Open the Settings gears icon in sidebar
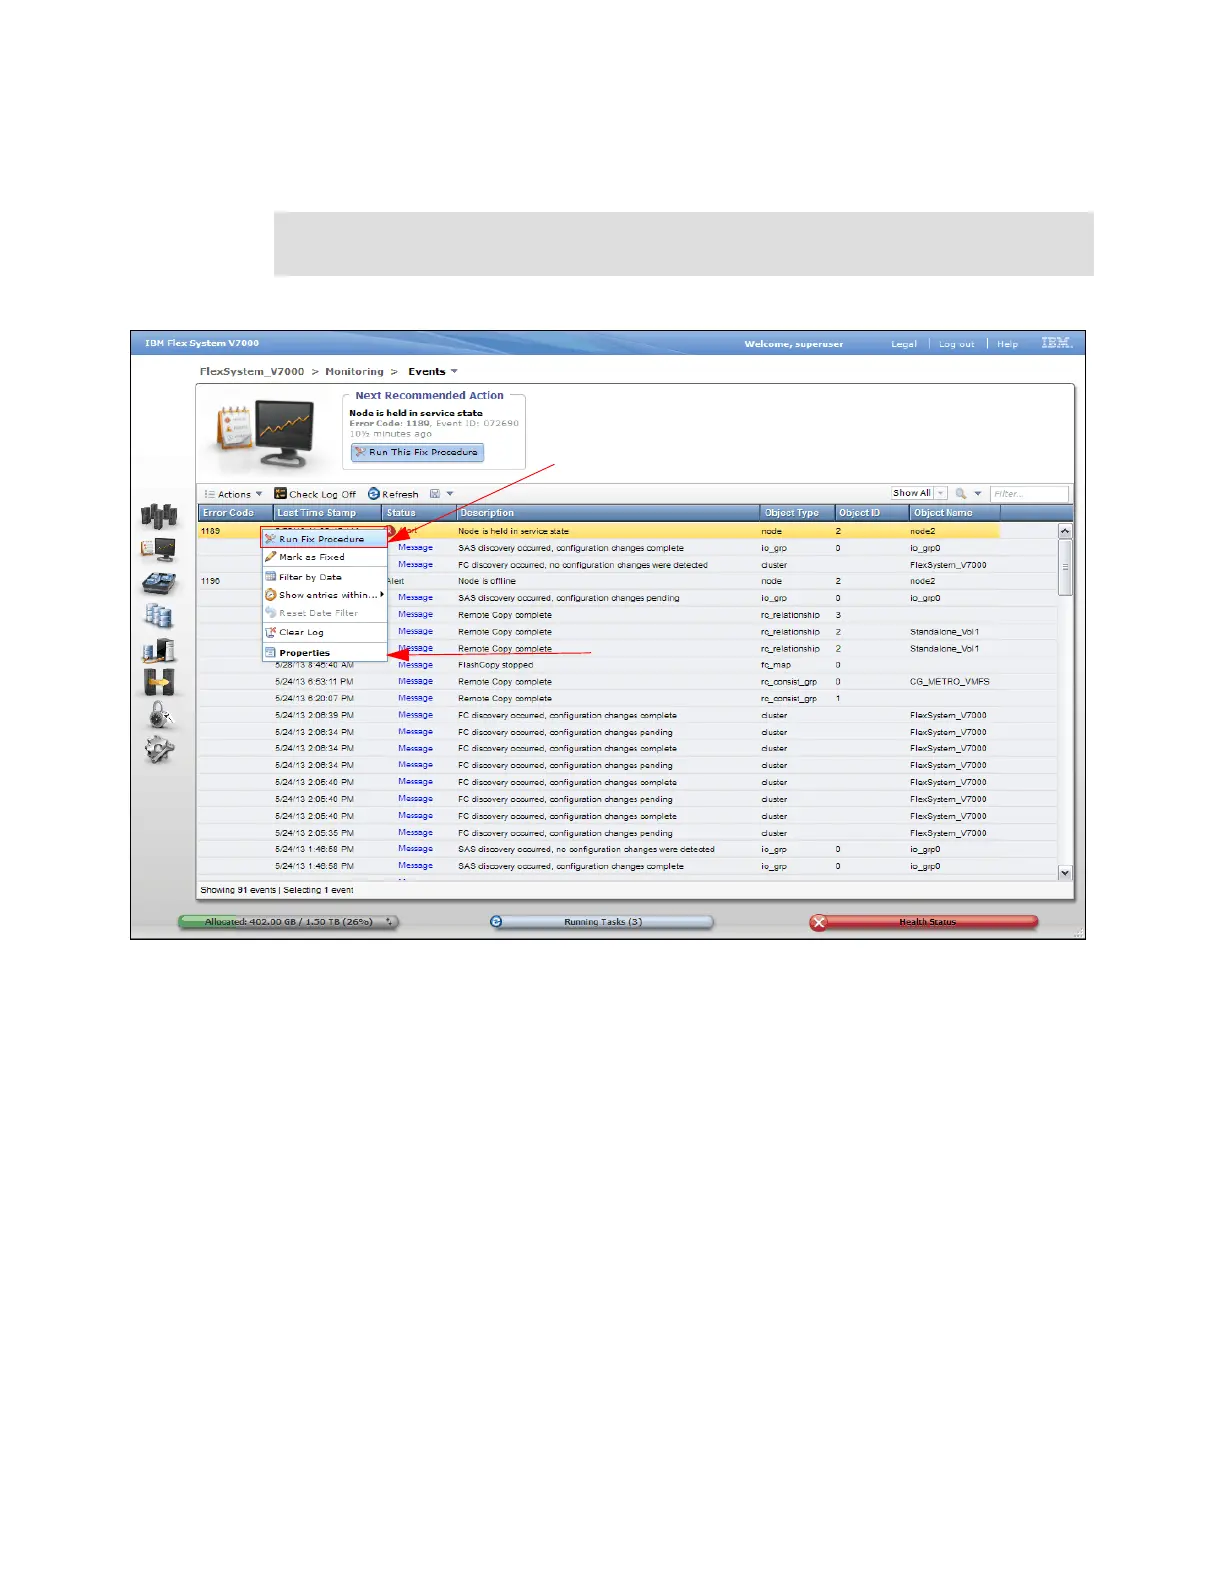 [159, 749]
